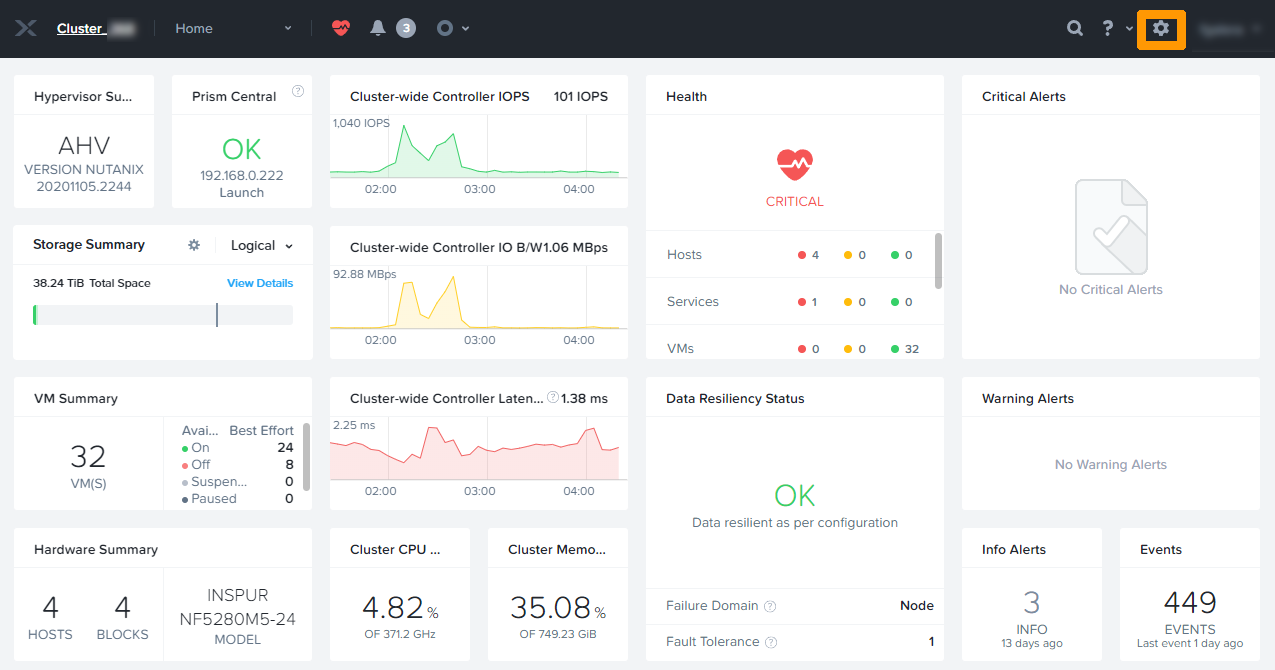Click the tasks circle icon

click(446, 29)
